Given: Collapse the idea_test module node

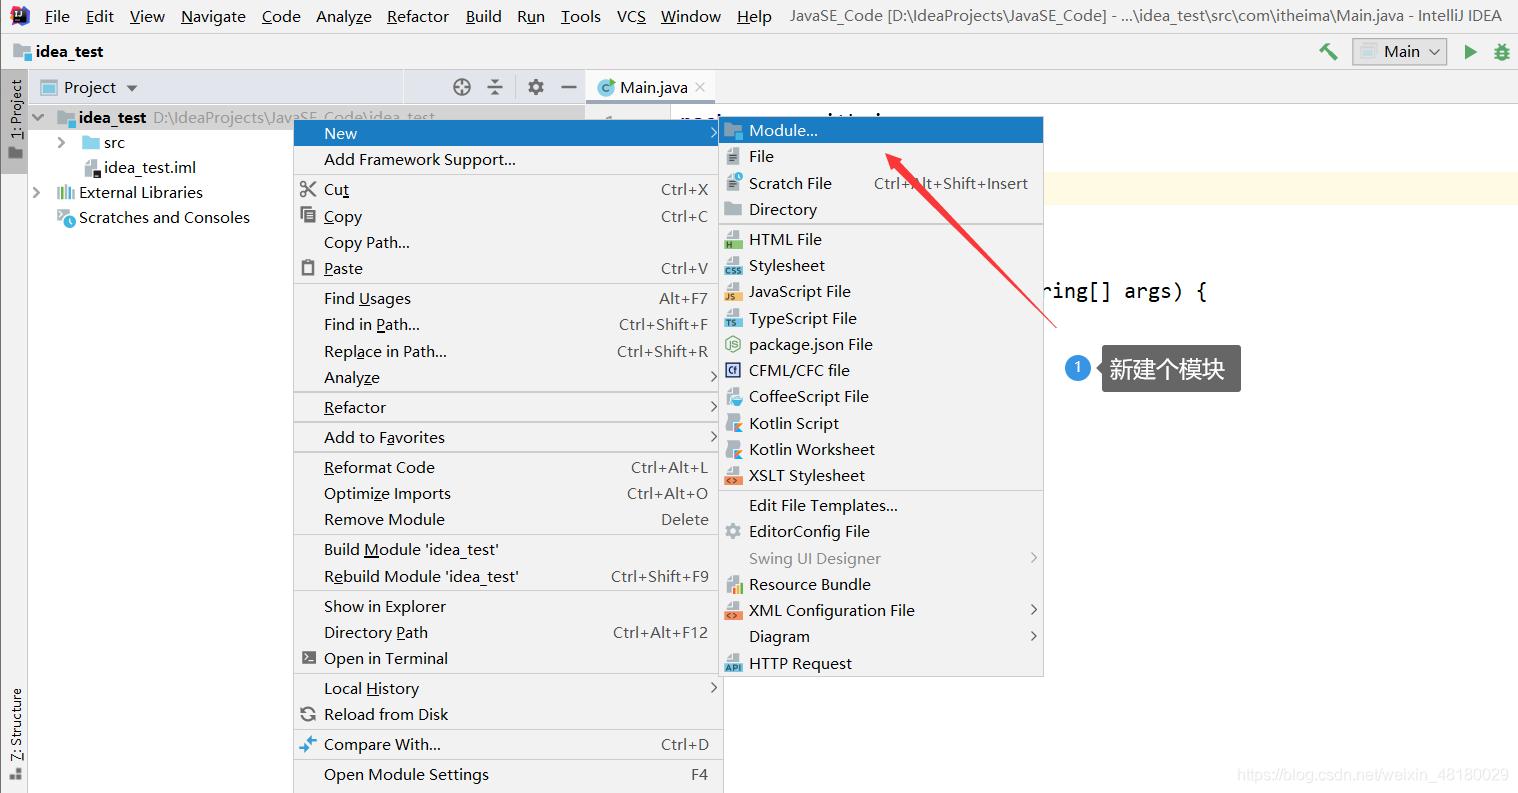Looking at the screenshot, I should click(x=38, y=117).
